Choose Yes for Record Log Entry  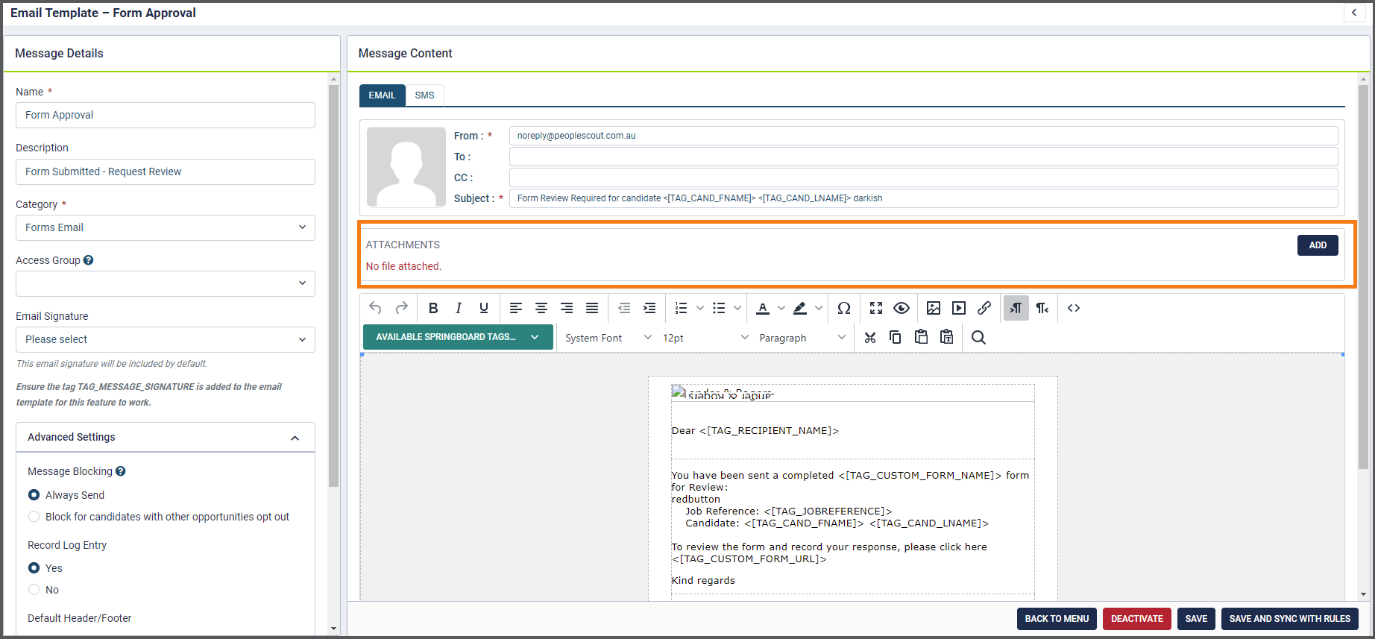pyautogui.click(x=34, y=568)
